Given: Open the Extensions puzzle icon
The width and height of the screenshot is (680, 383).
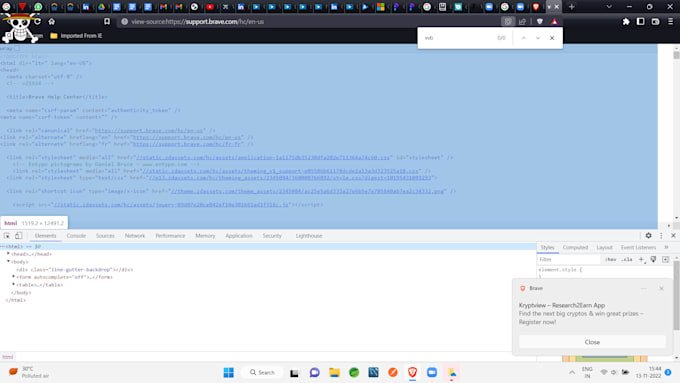Looking at the screenshot, I should [x=626, y=21].
